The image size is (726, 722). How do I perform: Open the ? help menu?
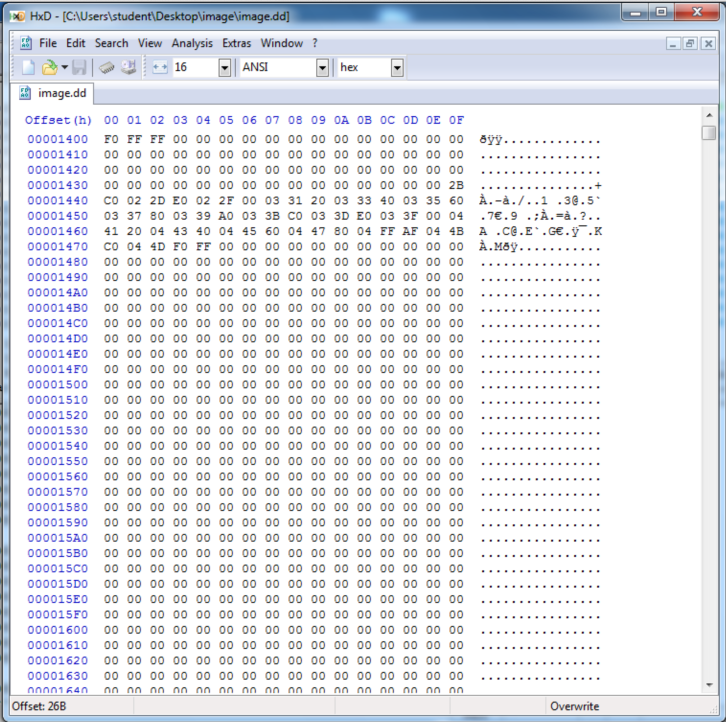(x=315, y=43)
